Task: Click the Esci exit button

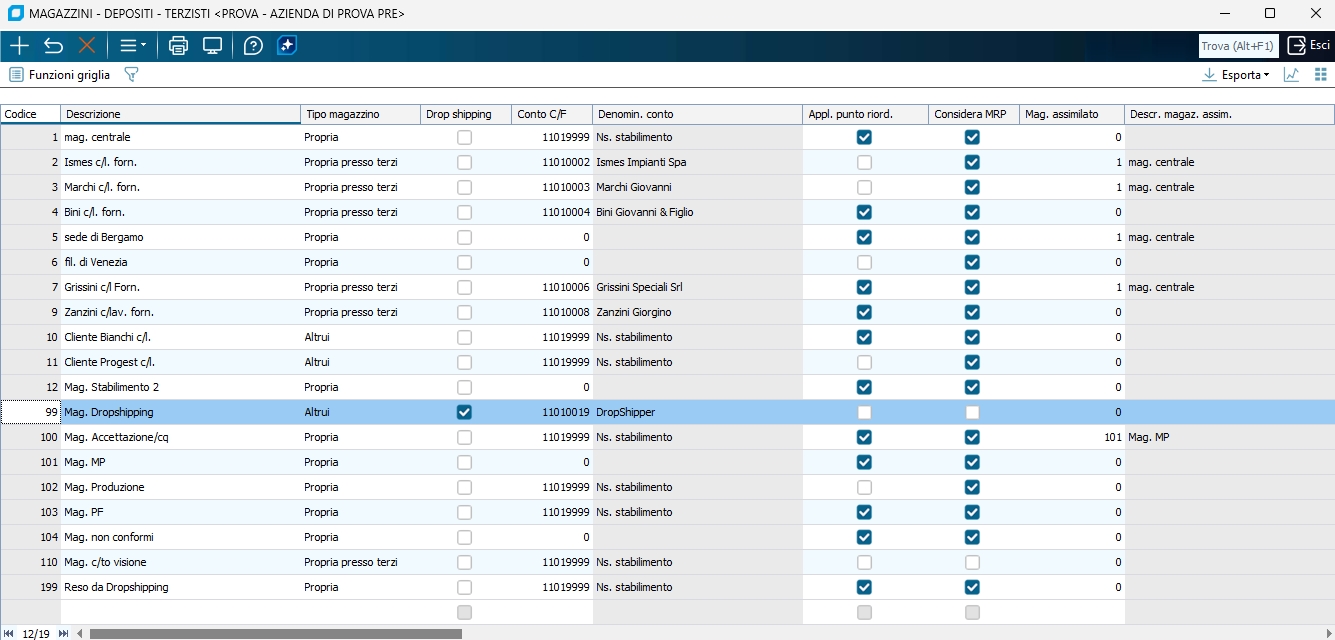Action: point(1309,45)
